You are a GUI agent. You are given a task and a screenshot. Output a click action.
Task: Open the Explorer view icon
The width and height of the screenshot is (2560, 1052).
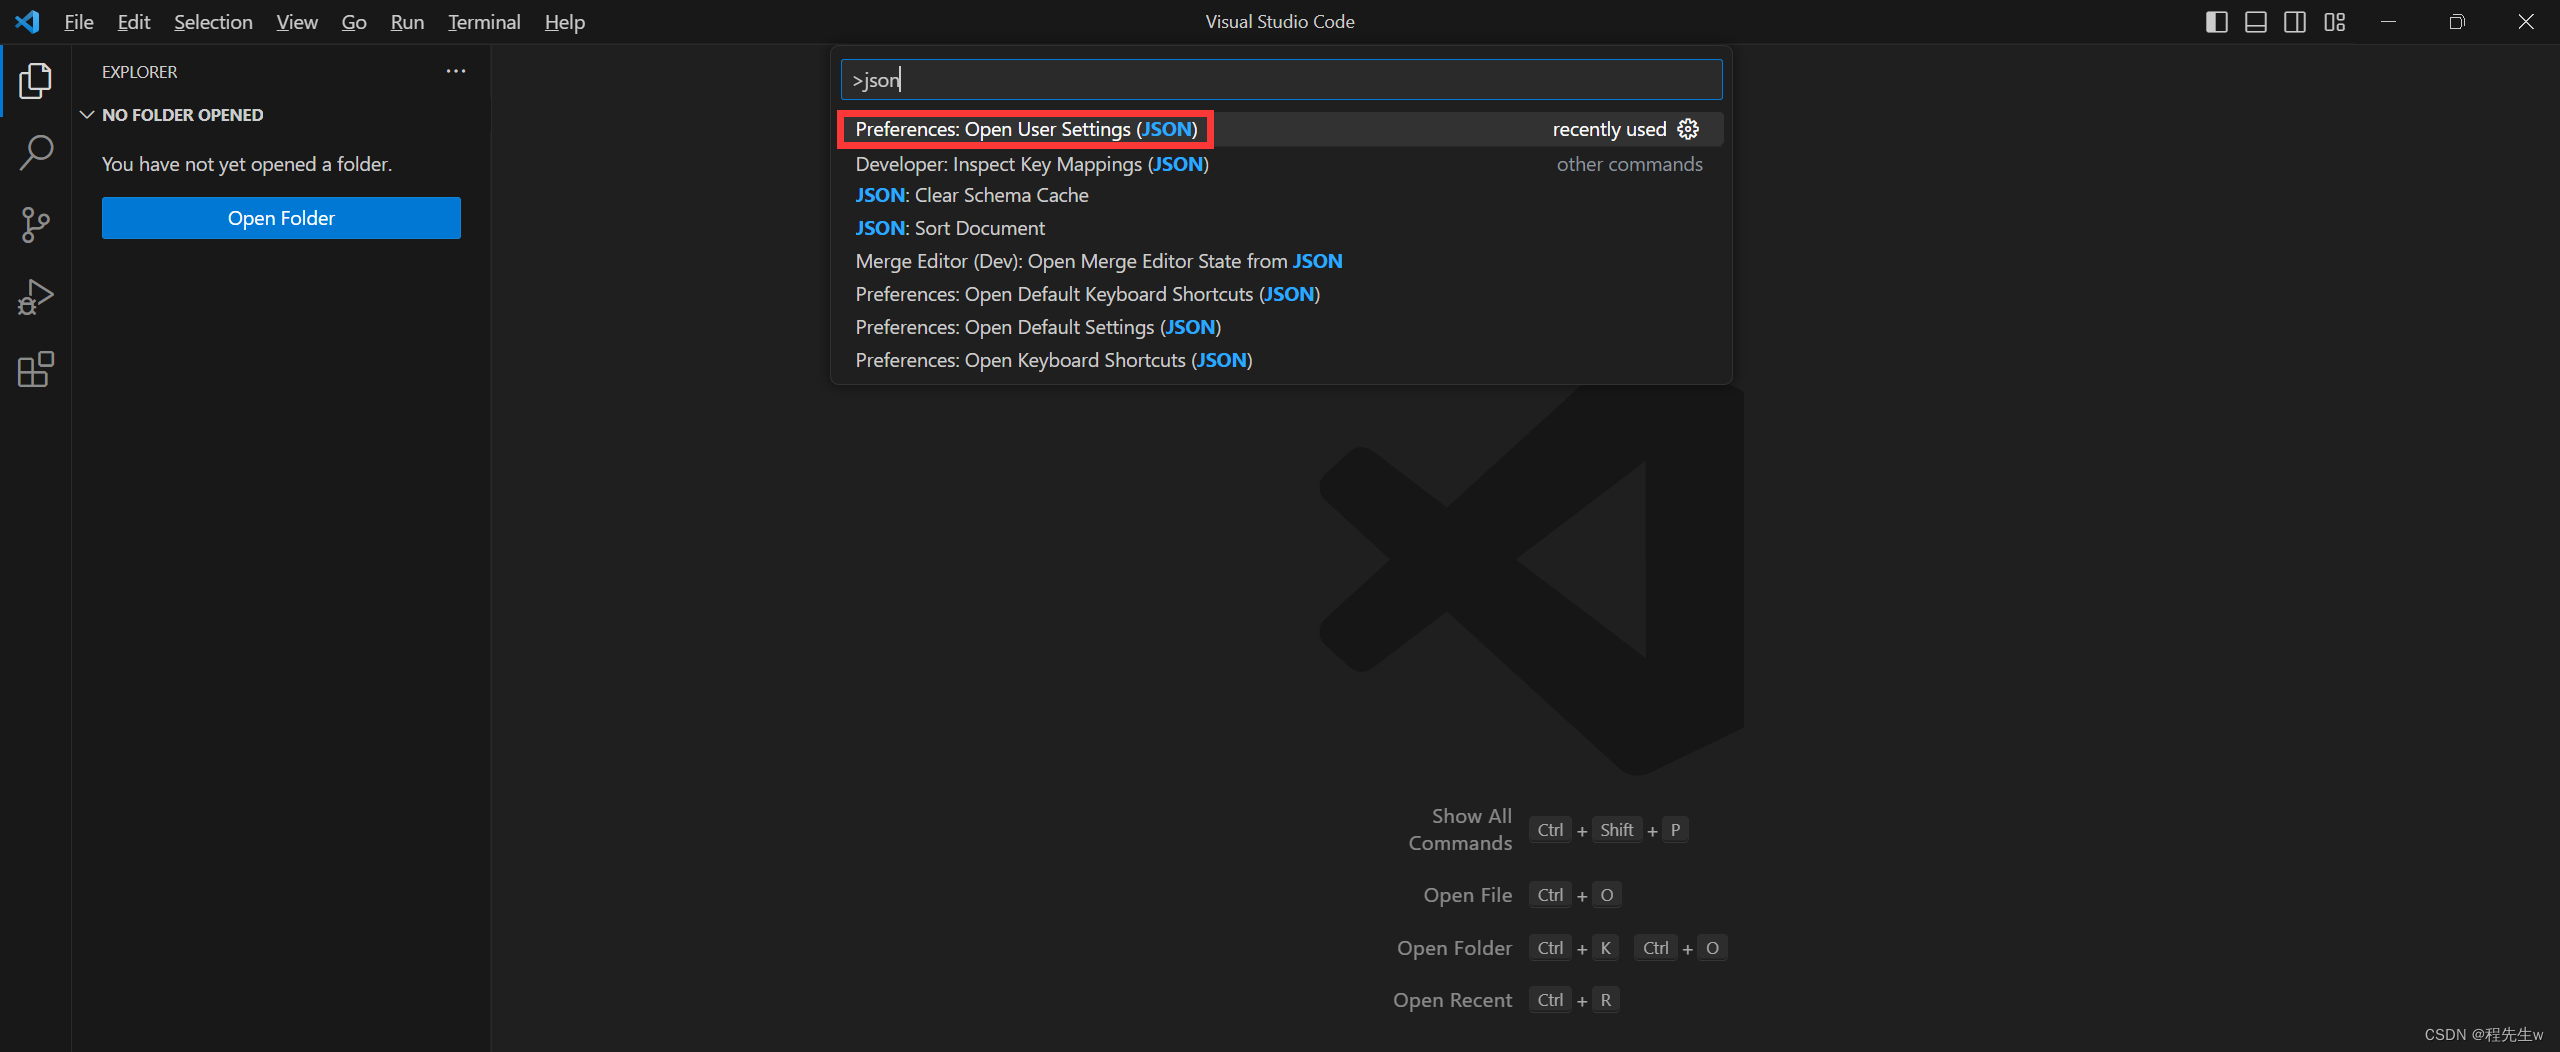coord(36,81)
